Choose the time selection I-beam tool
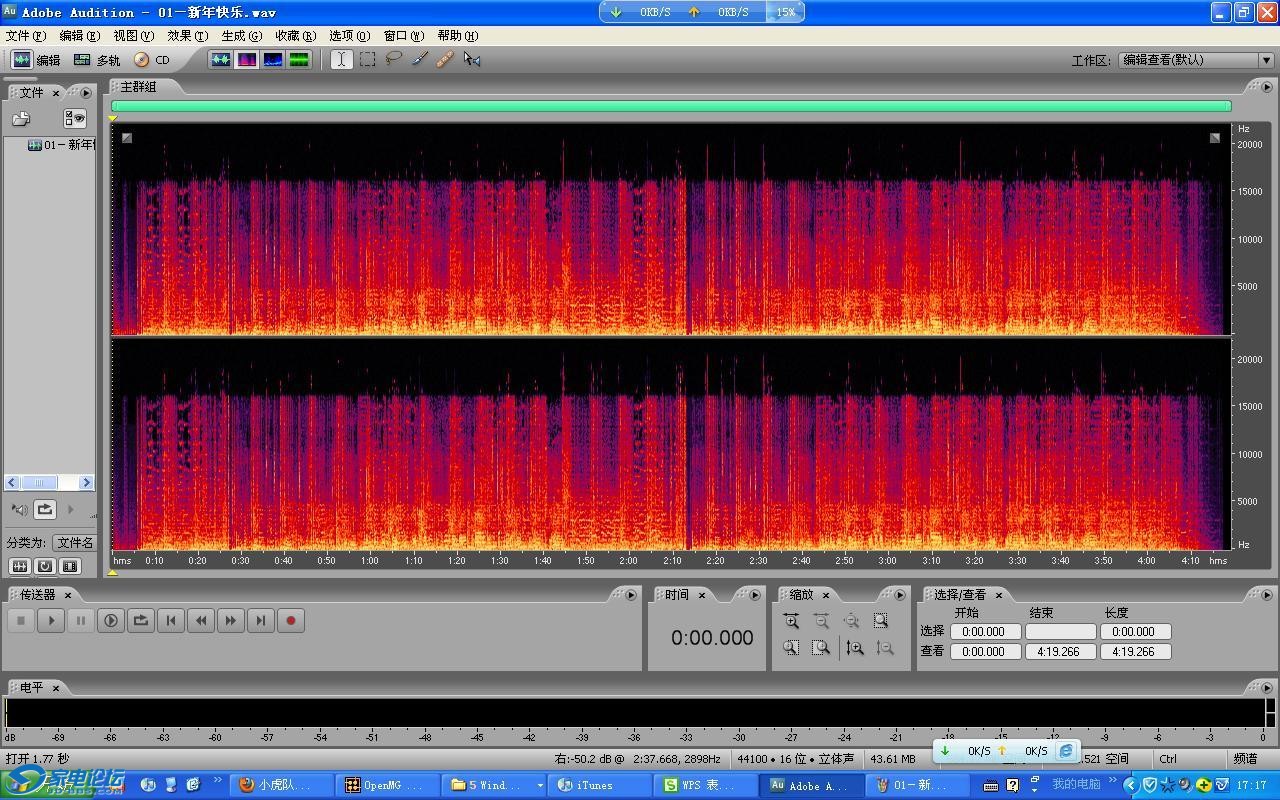1280x800 pixels. 341,60
